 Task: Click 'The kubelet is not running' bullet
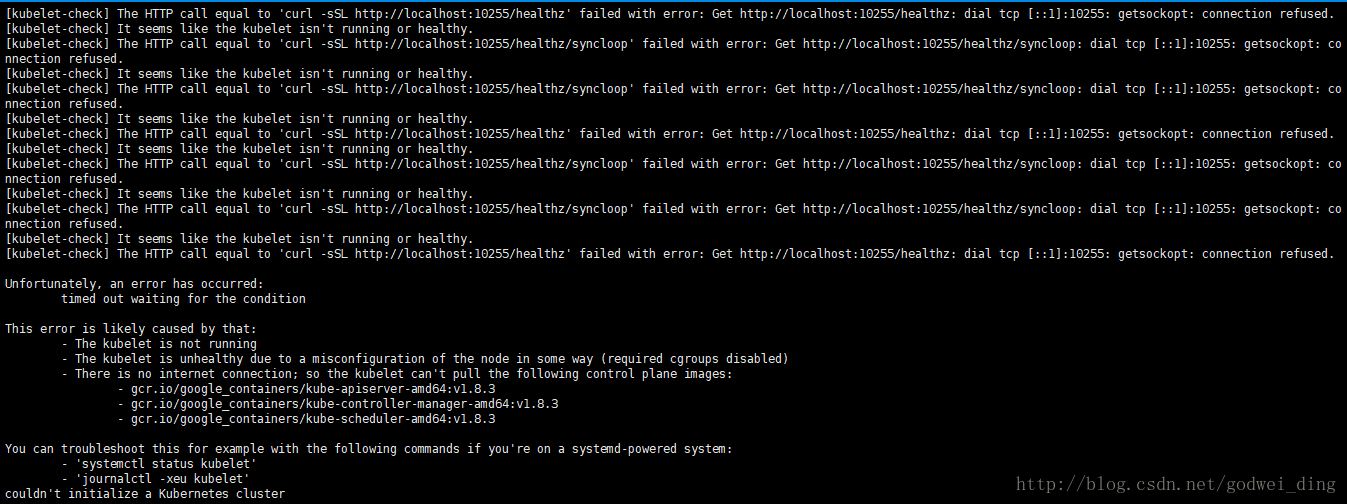point(159,344)
